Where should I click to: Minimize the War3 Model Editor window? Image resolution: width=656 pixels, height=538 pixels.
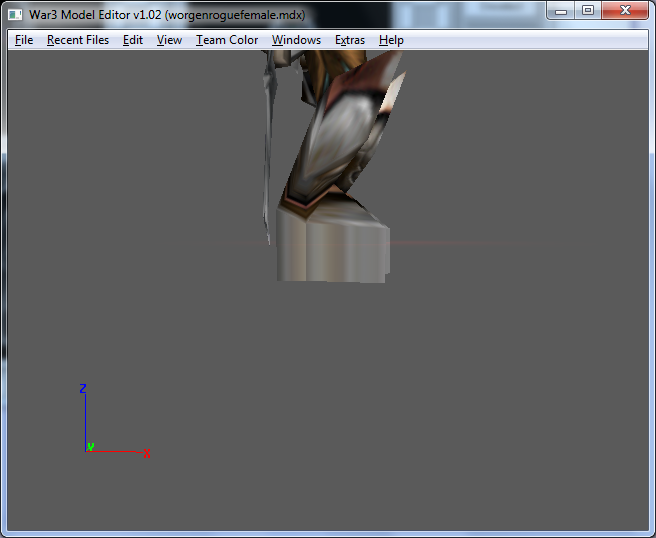click(x=561, y=11)
